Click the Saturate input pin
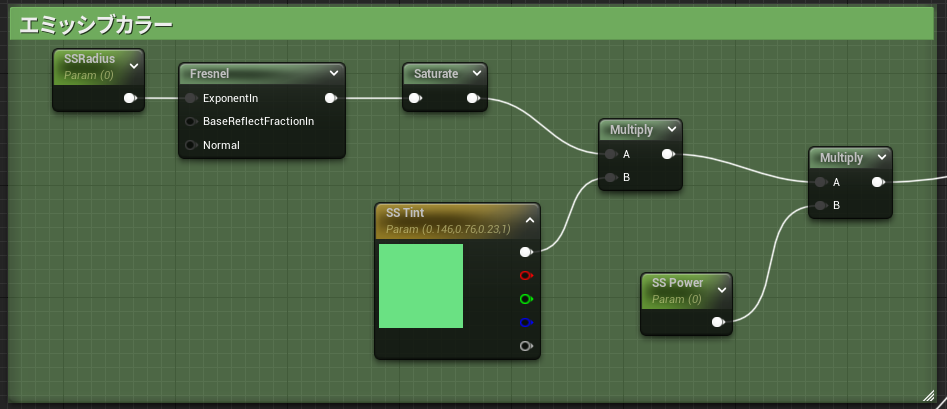 point(416,98)
